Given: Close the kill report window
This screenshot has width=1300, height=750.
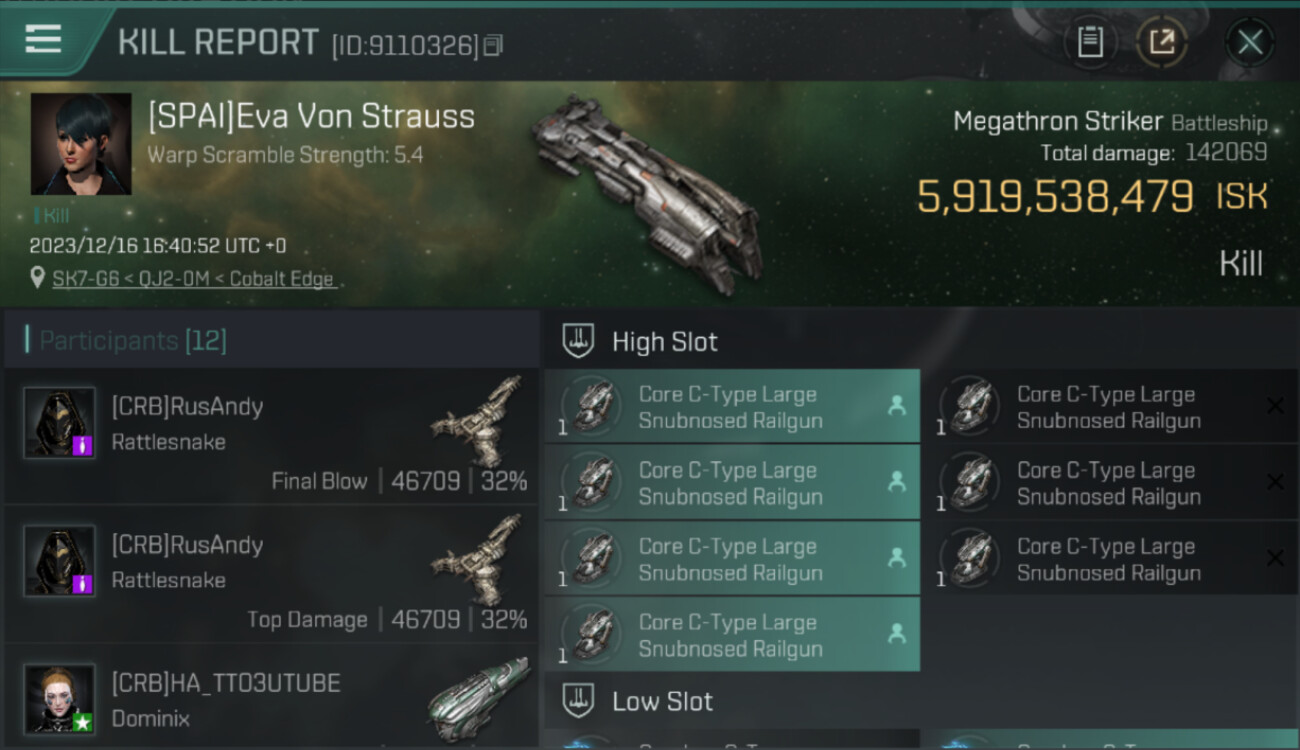Looking at the screenshot, I should (1250, 42).
